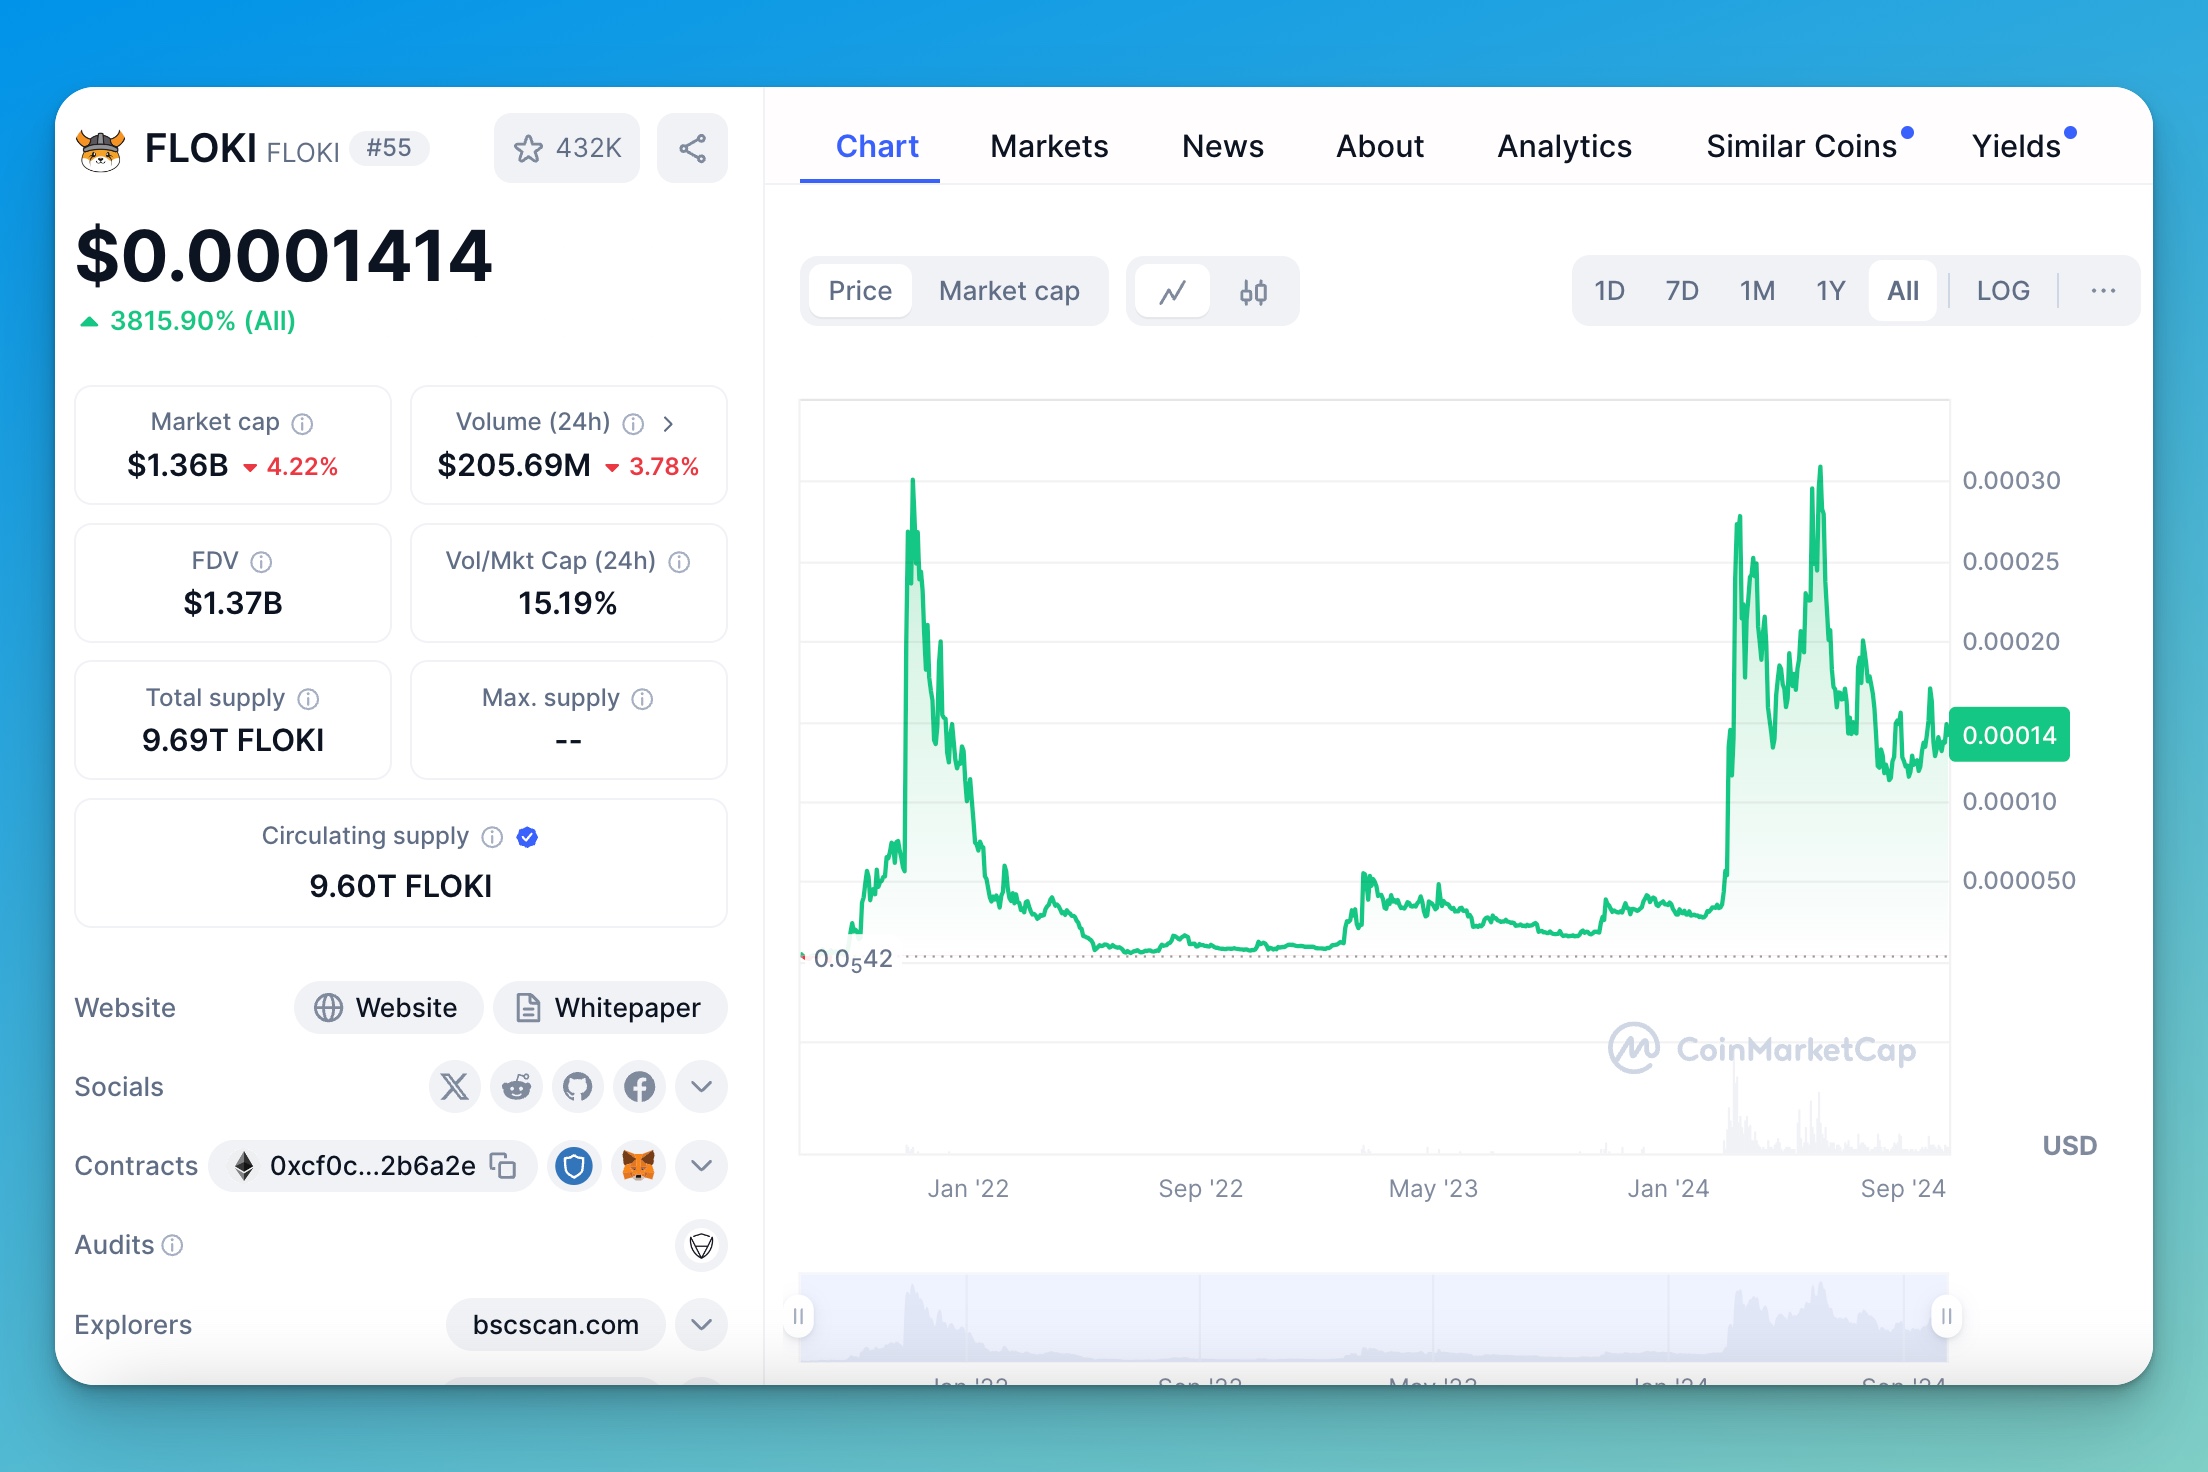Open the Analytics tab
The width and height of the screenshot is (2208, 1472).
pos(1564,147)
